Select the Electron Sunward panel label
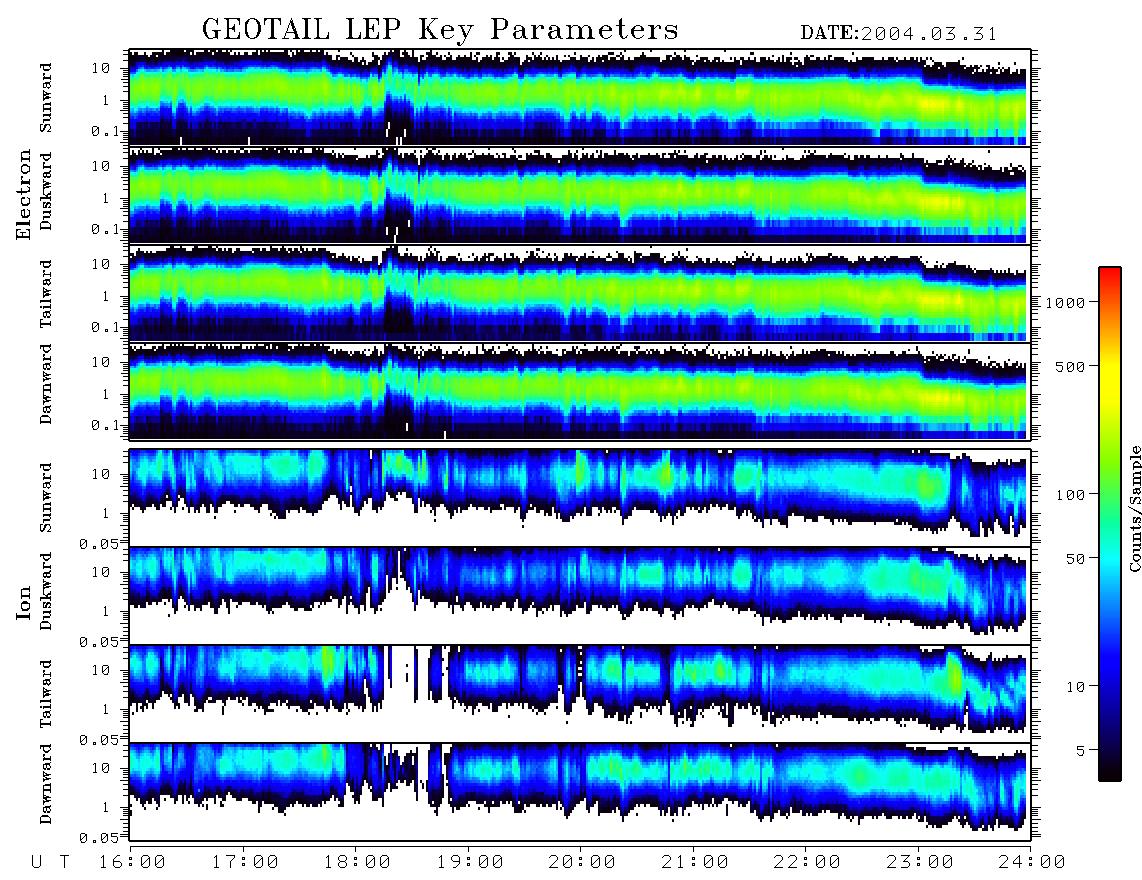 coord(46,98)
